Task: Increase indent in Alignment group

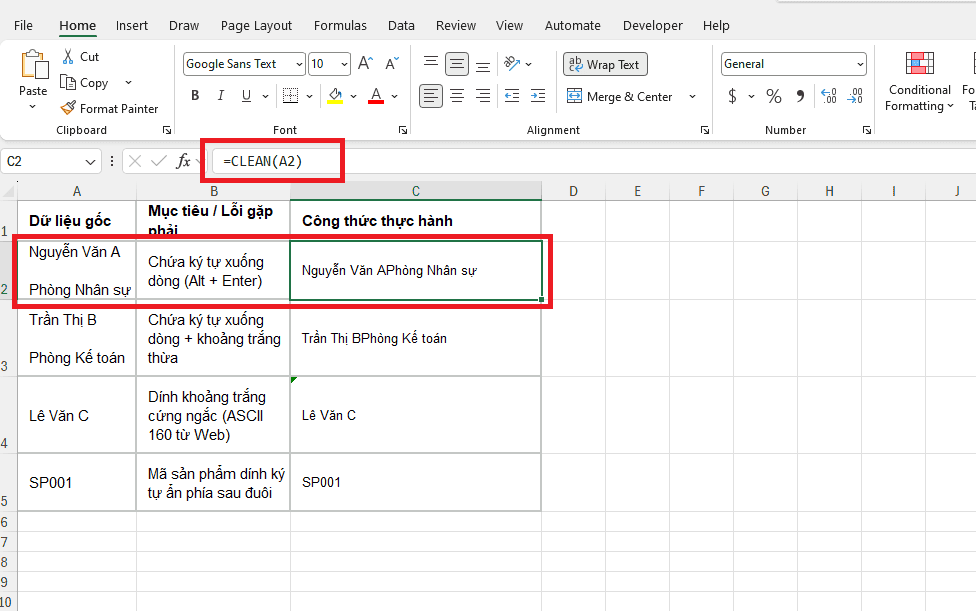Action: coord(538,96)
